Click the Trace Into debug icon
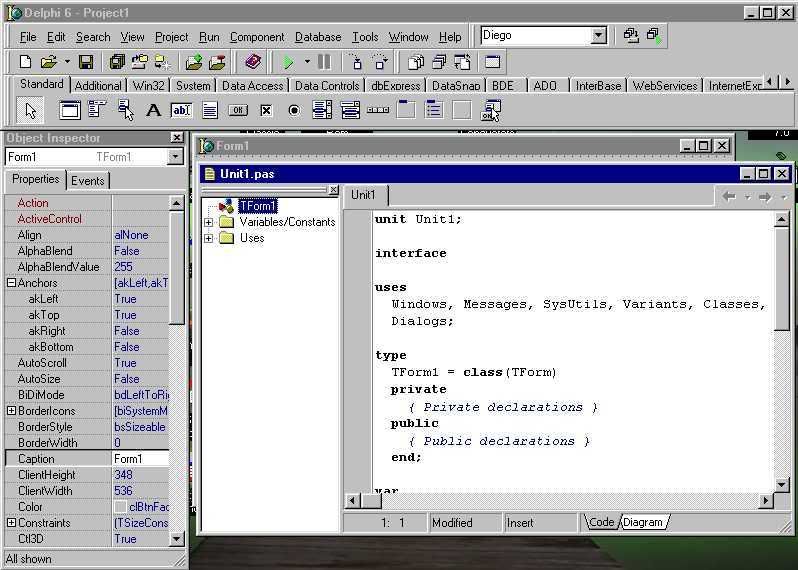 tap(357, 62)
